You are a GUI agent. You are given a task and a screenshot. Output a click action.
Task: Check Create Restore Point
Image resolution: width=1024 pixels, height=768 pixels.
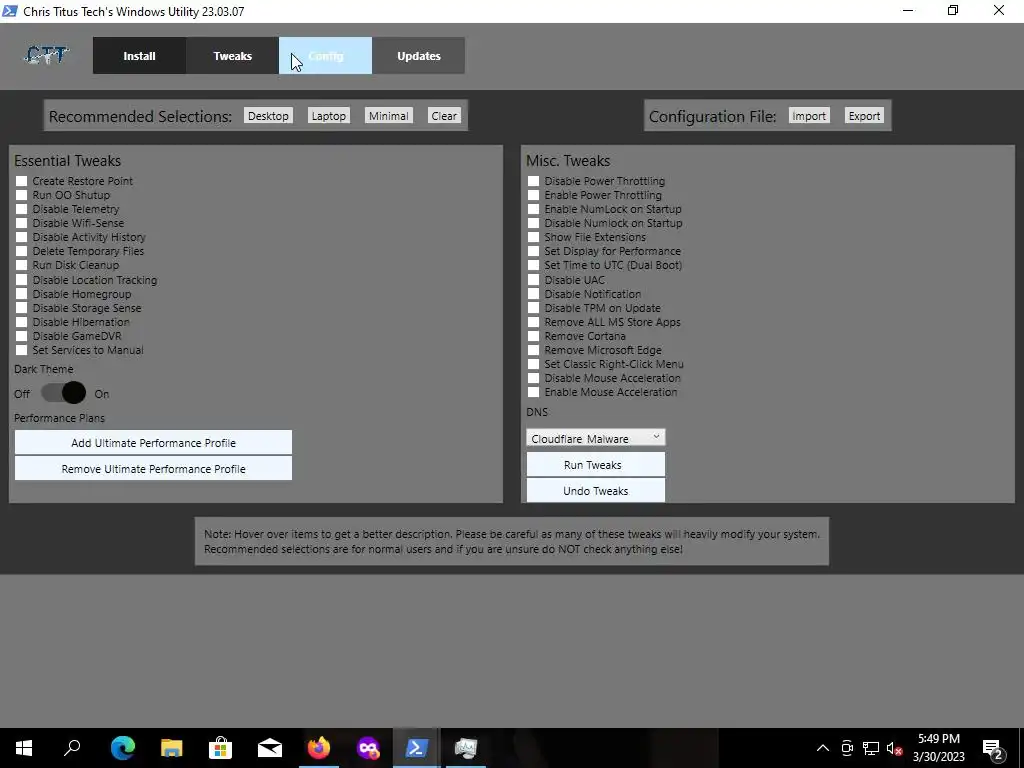point(22,181)
